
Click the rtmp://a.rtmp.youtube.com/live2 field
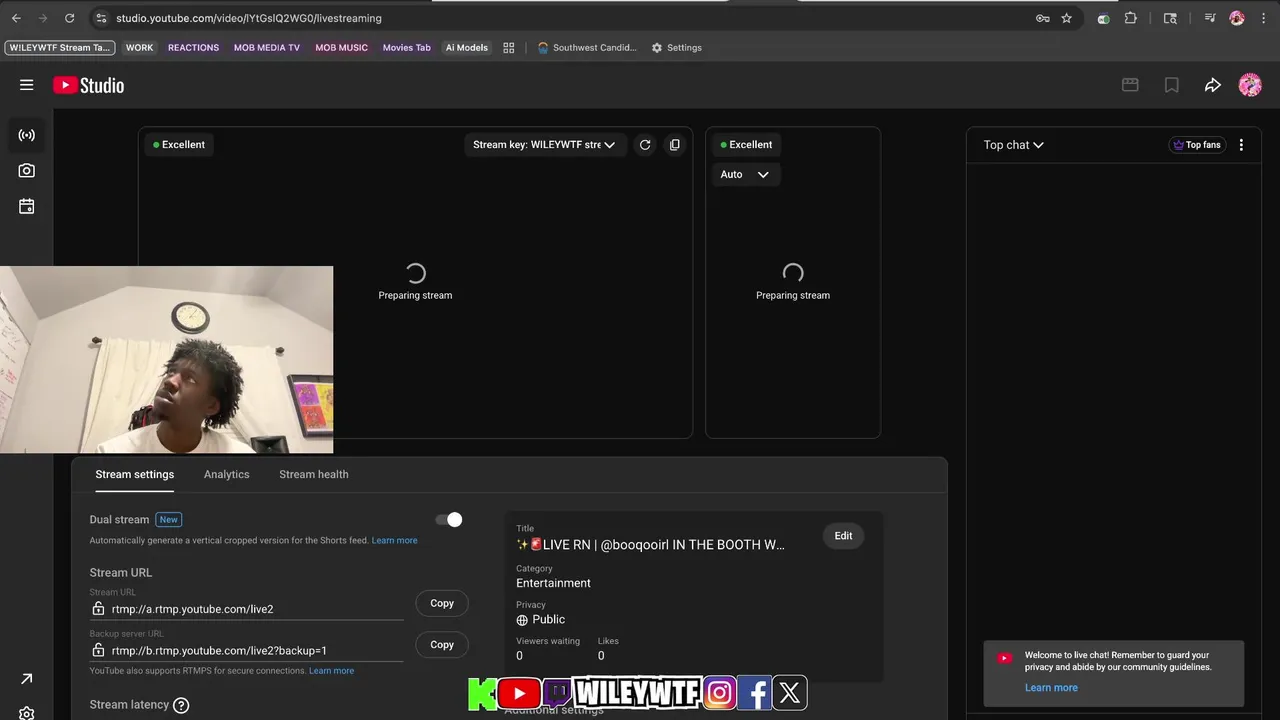click(247, 609)
